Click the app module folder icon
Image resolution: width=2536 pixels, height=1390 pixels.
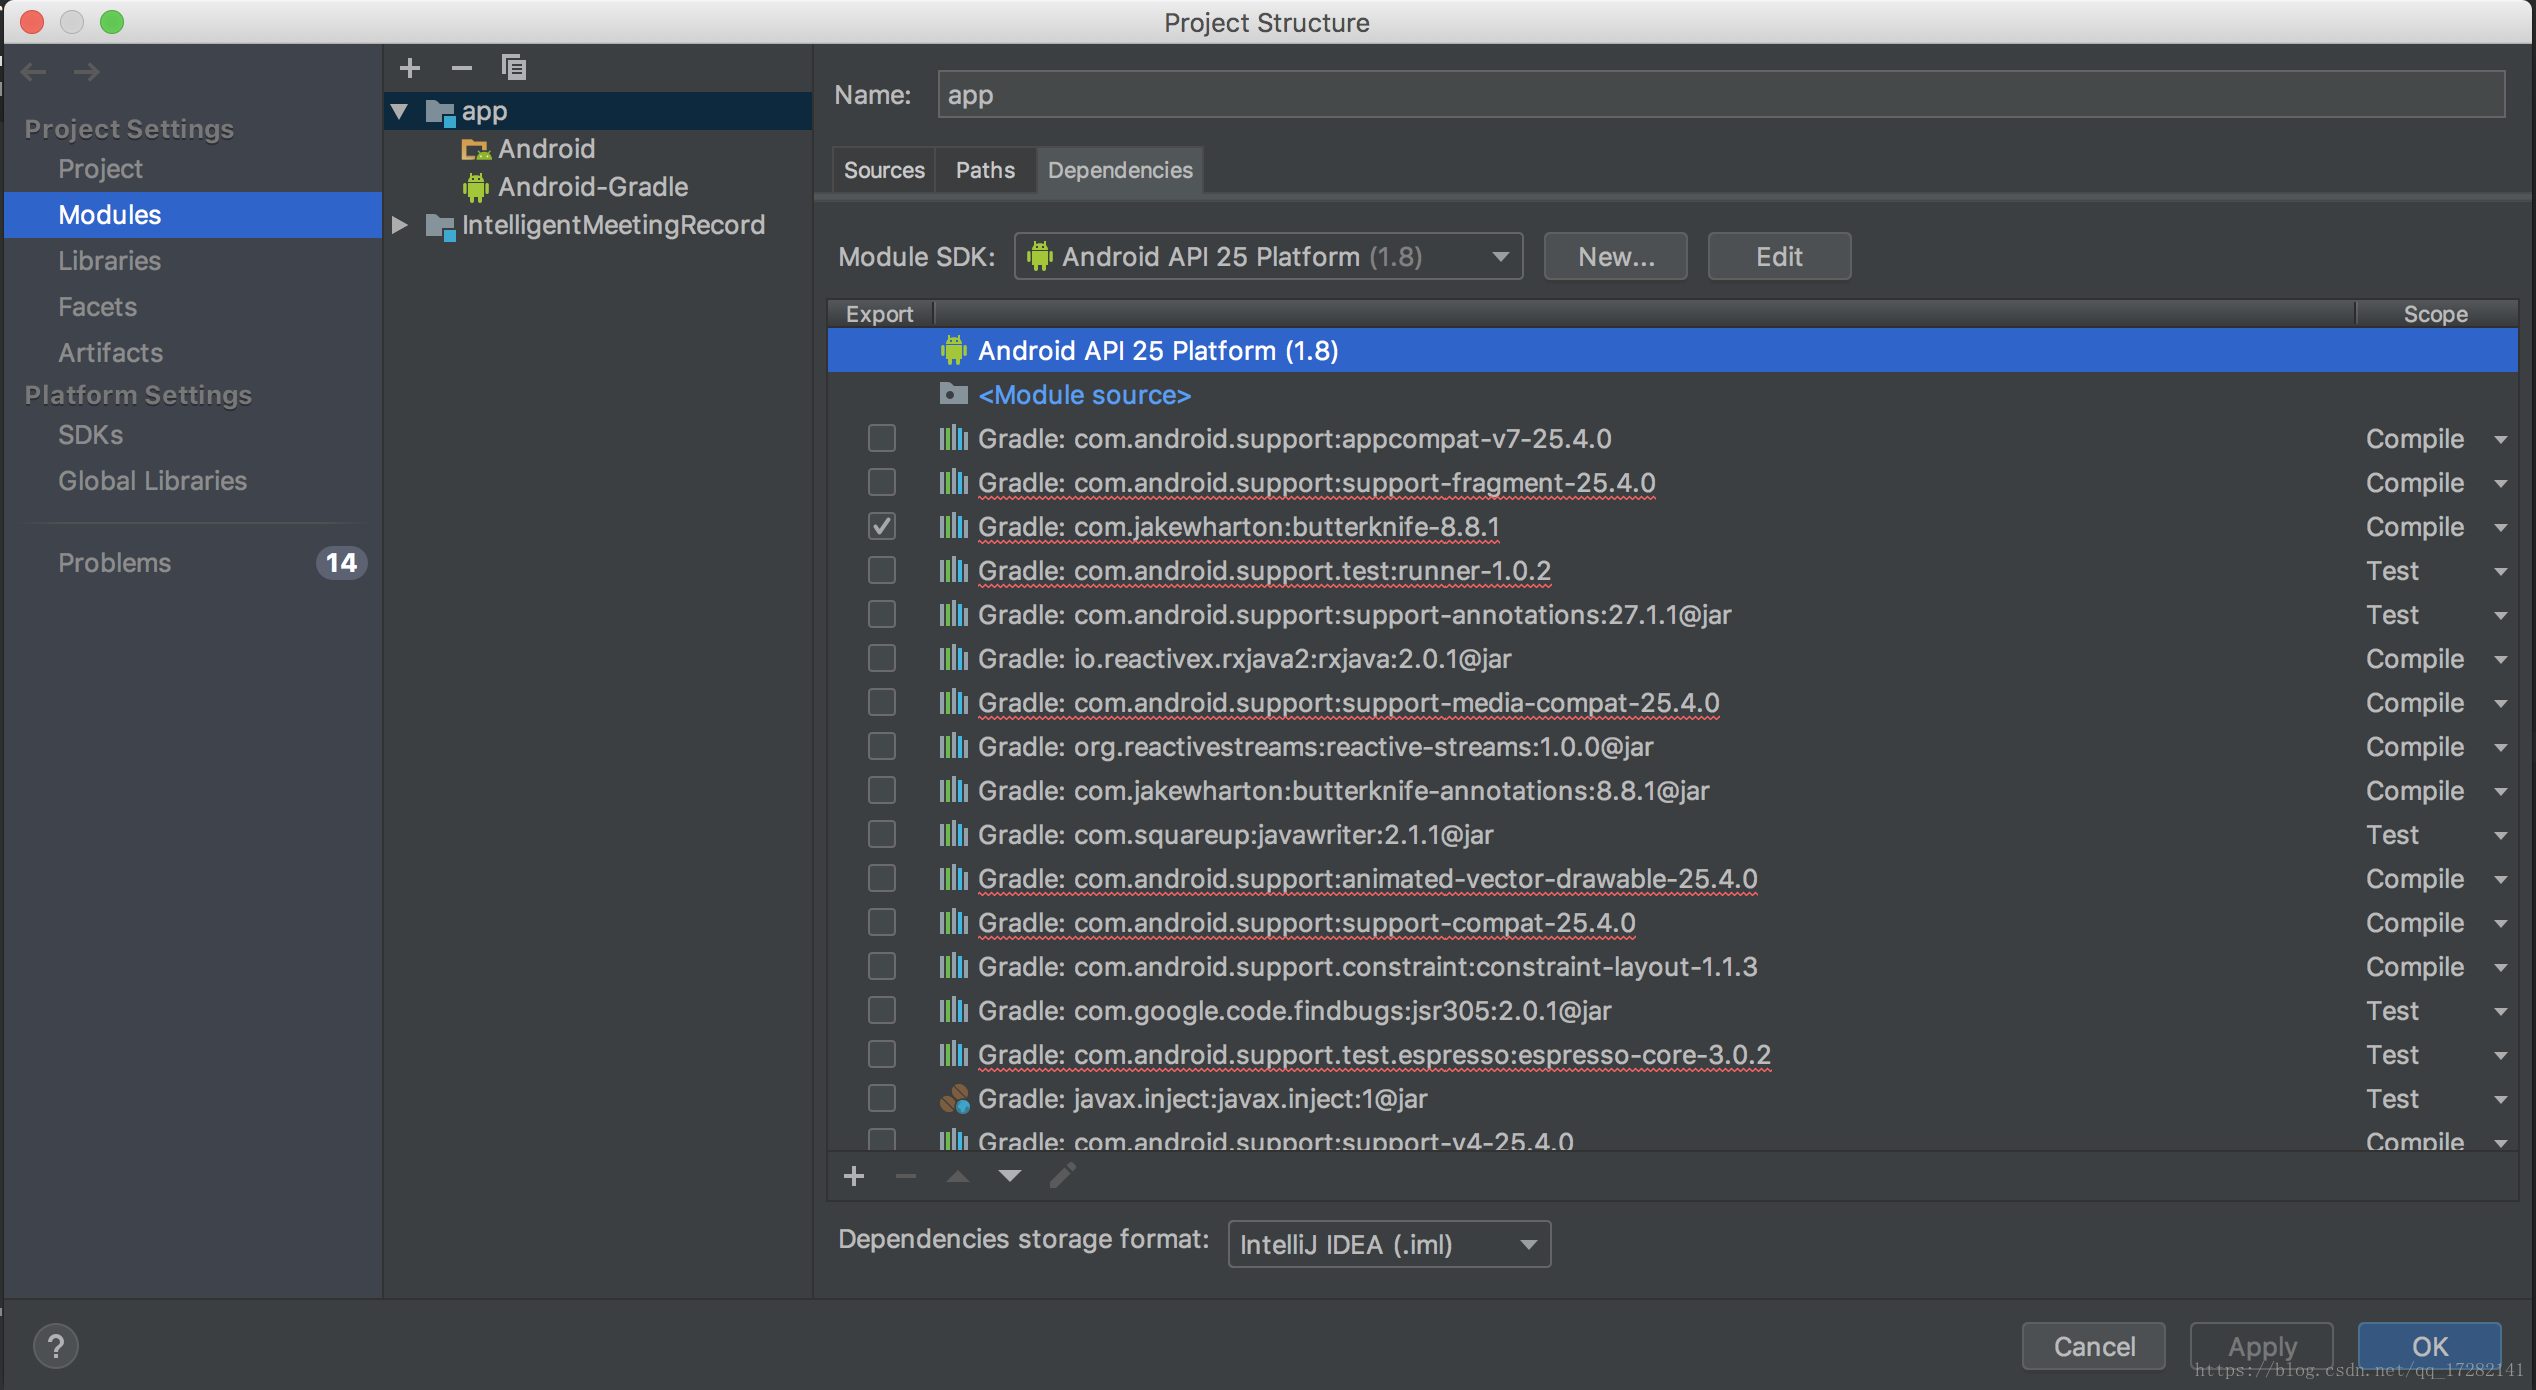[x=440, y=112]
